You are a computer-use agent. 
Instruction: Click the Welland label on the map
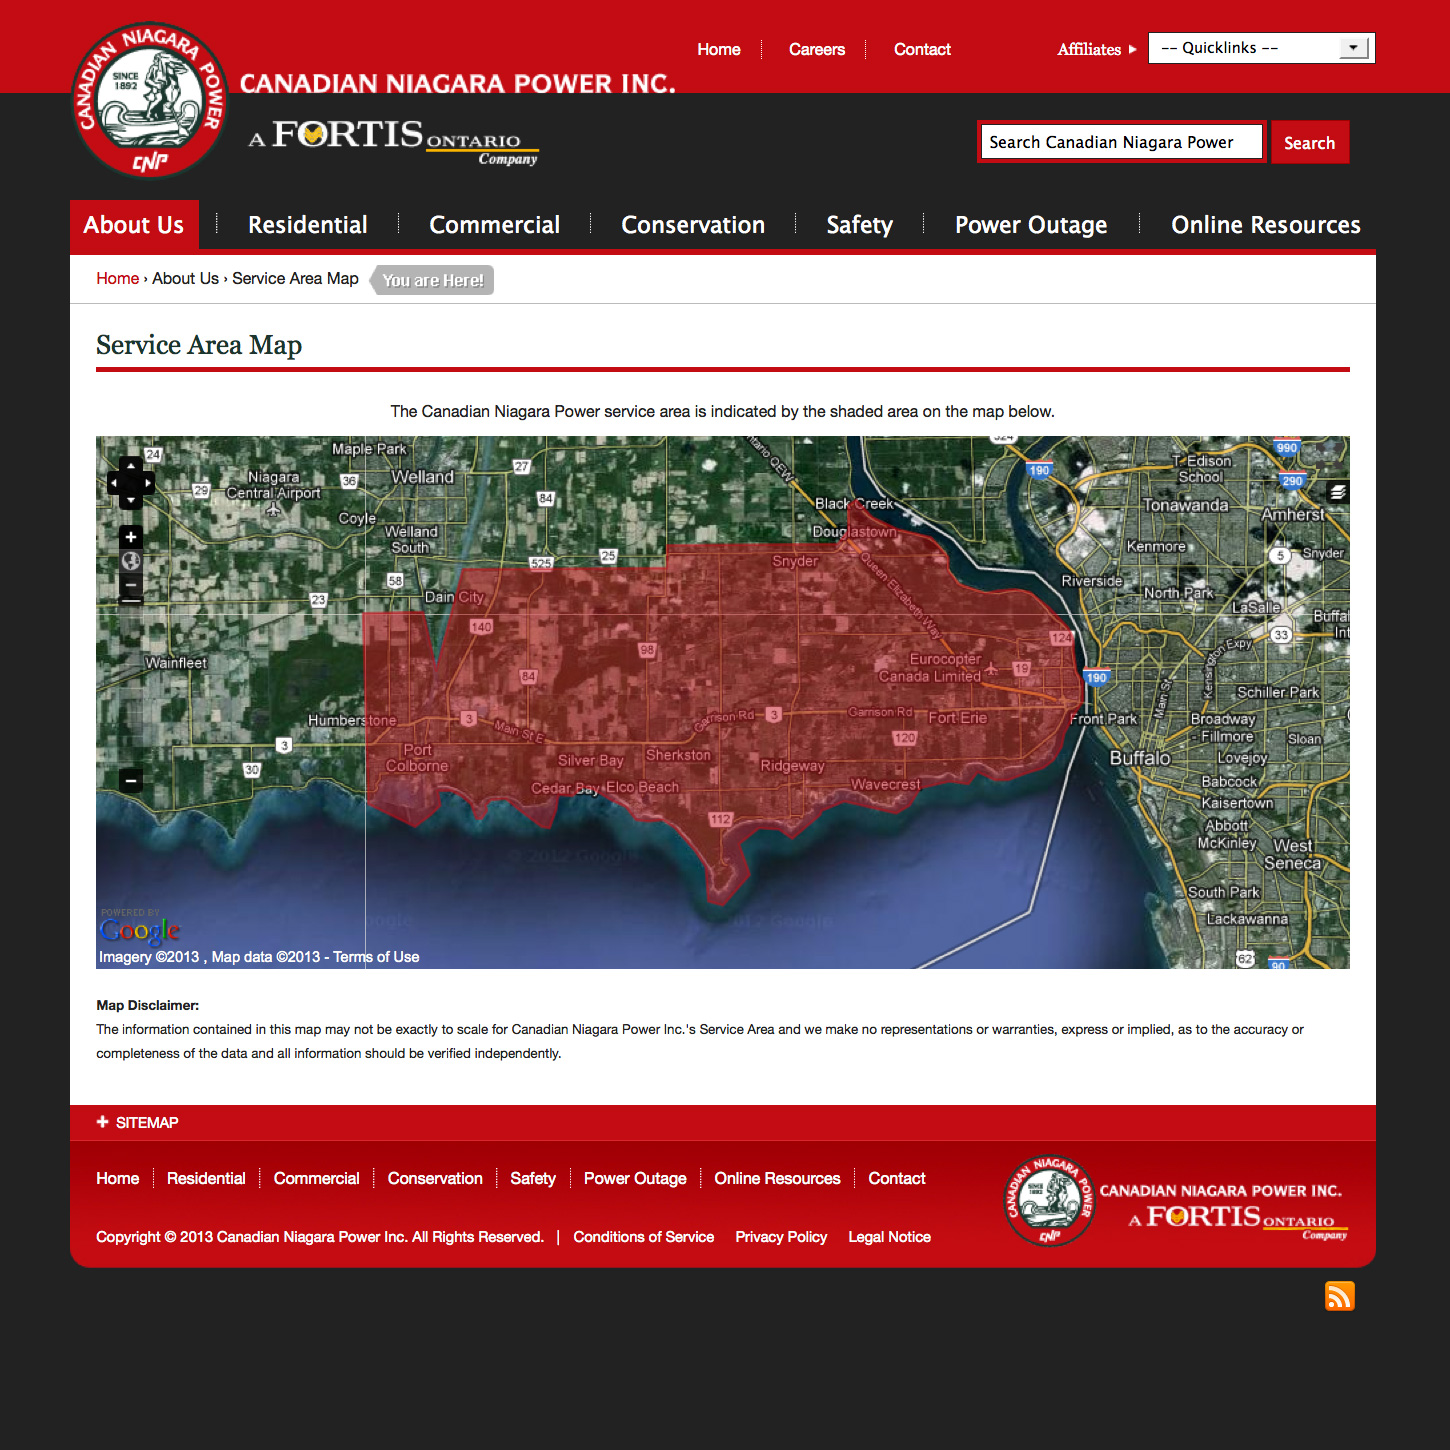point(422,477)
